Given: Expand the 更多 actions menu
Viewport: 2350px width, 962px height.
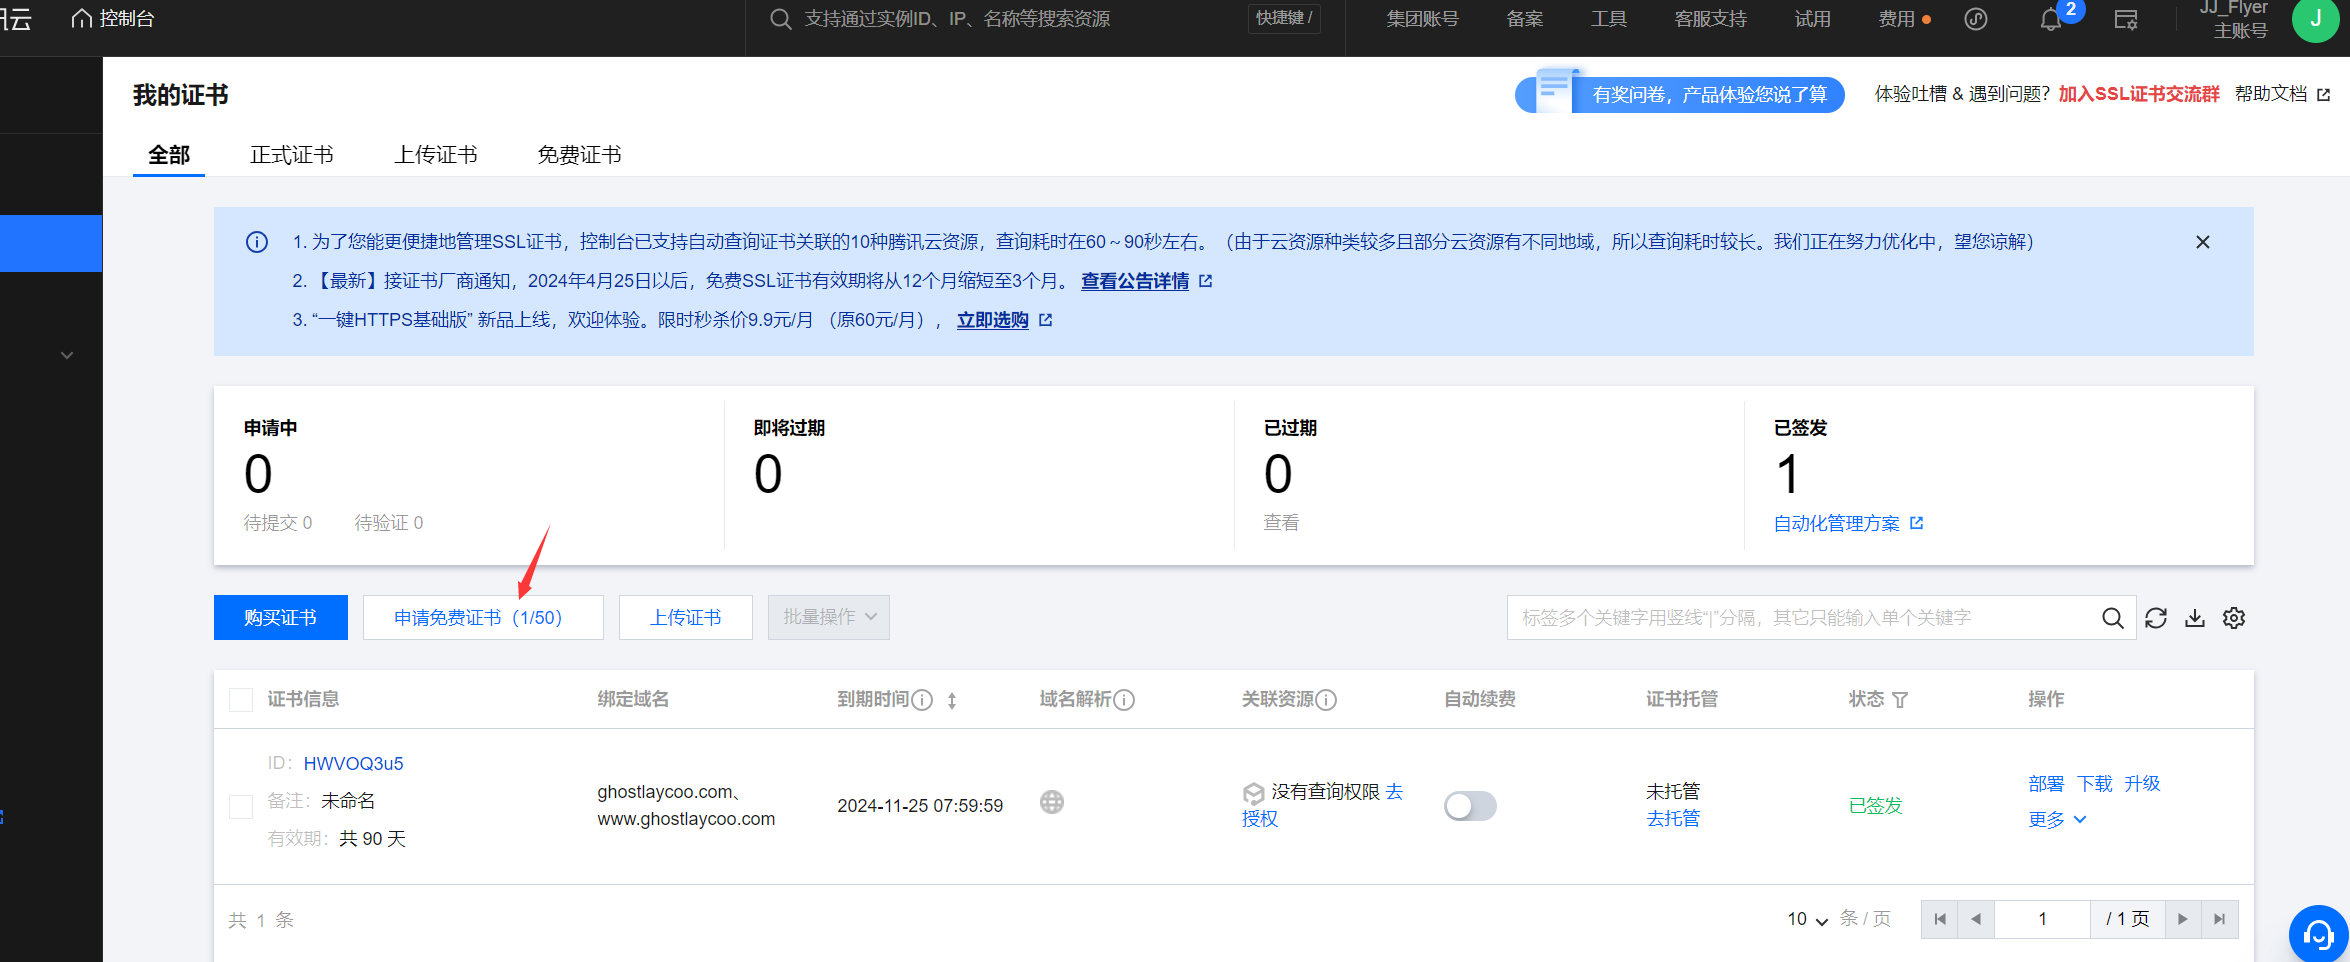Looking at the screenshot, I should click(2057, 820).
